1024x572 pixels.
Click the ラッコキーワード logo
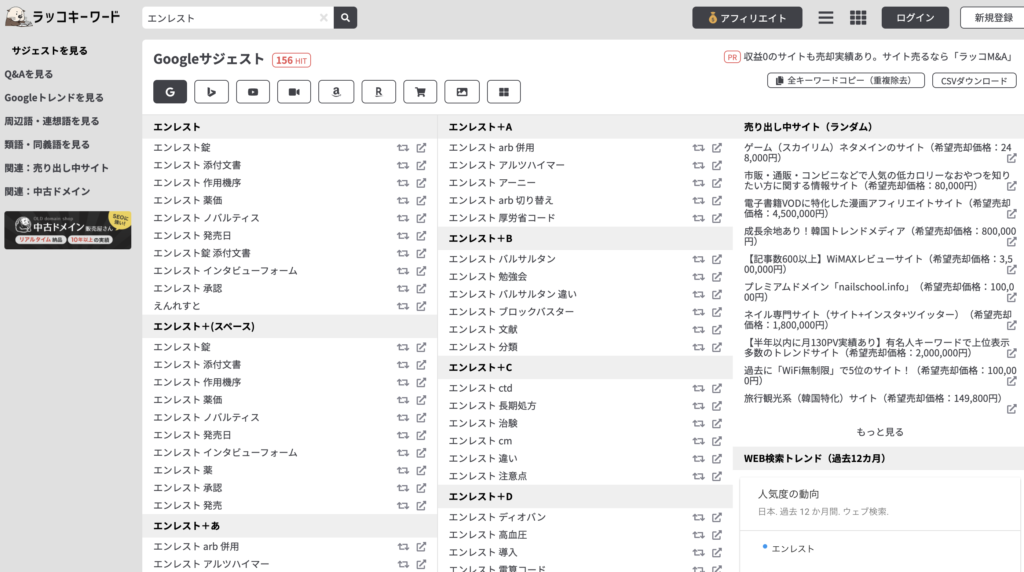click(x=63, y=17)
